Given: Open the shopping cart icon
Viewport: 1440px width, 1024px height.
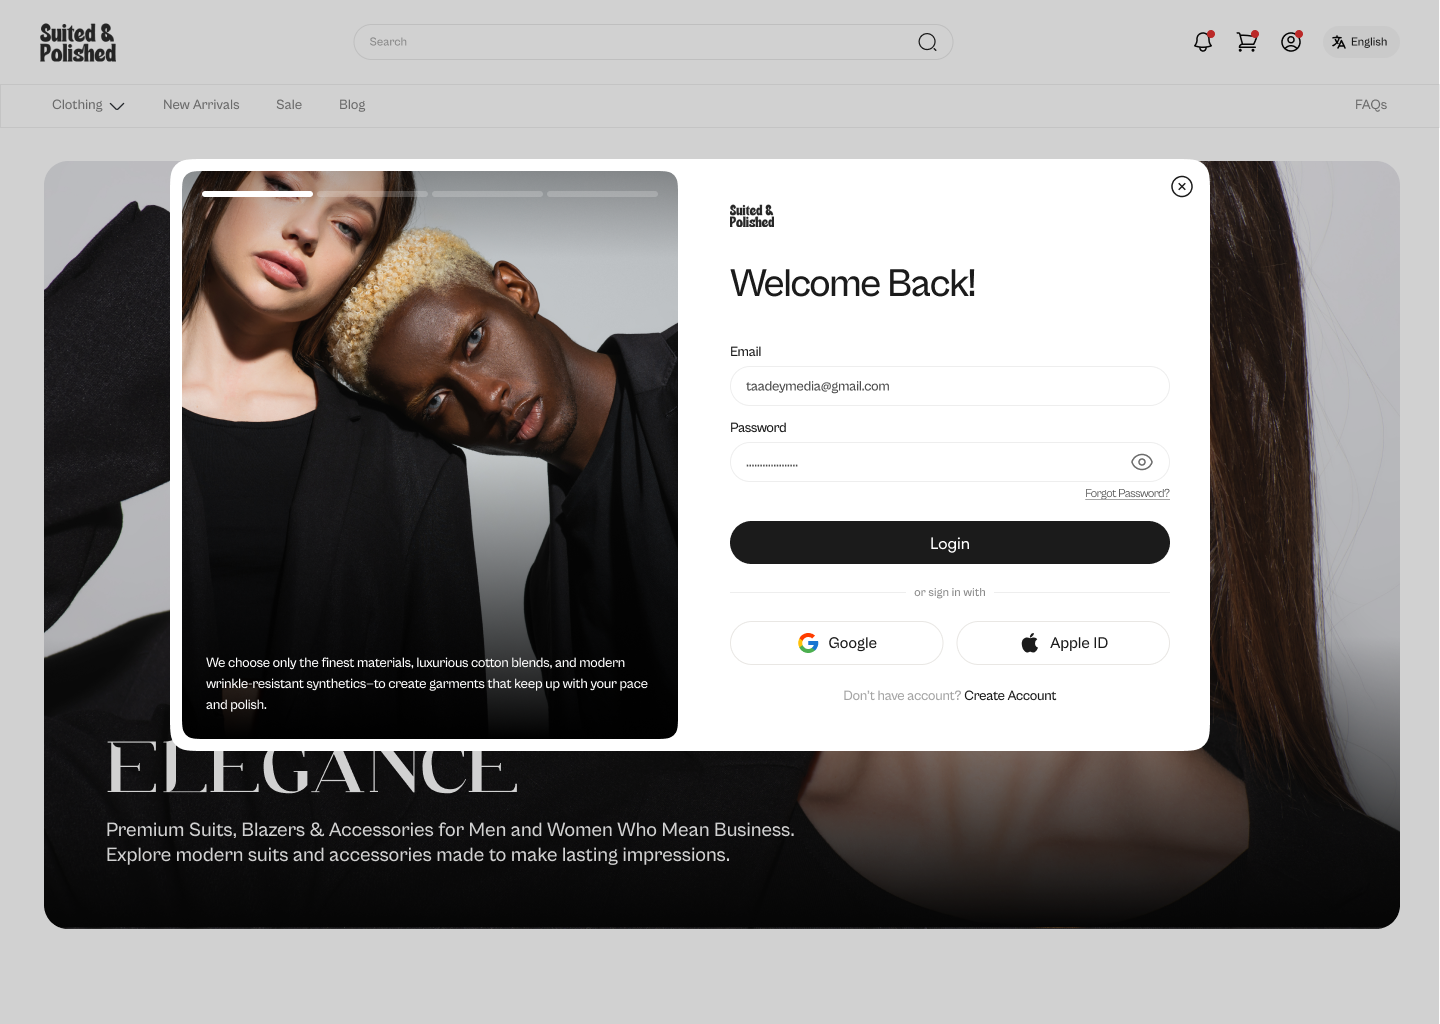Looking at the screenshot, I should [1246, 42].
